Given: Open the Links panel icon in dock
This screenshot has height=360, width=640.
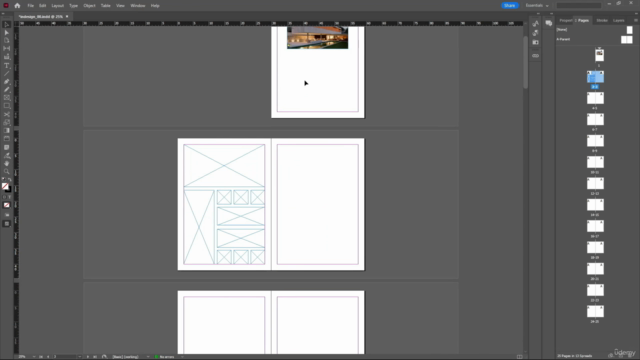Looking at the screenshot, I should click(536, 56).
